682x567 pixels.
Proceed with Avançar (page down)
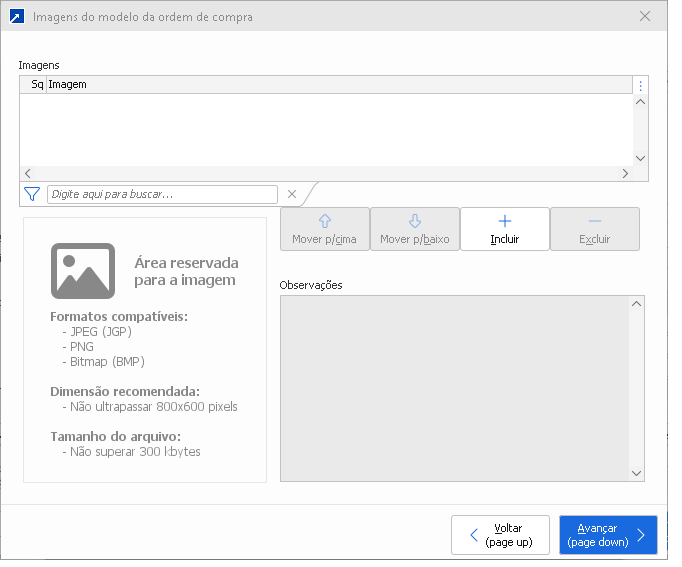[x=607, y=535]
